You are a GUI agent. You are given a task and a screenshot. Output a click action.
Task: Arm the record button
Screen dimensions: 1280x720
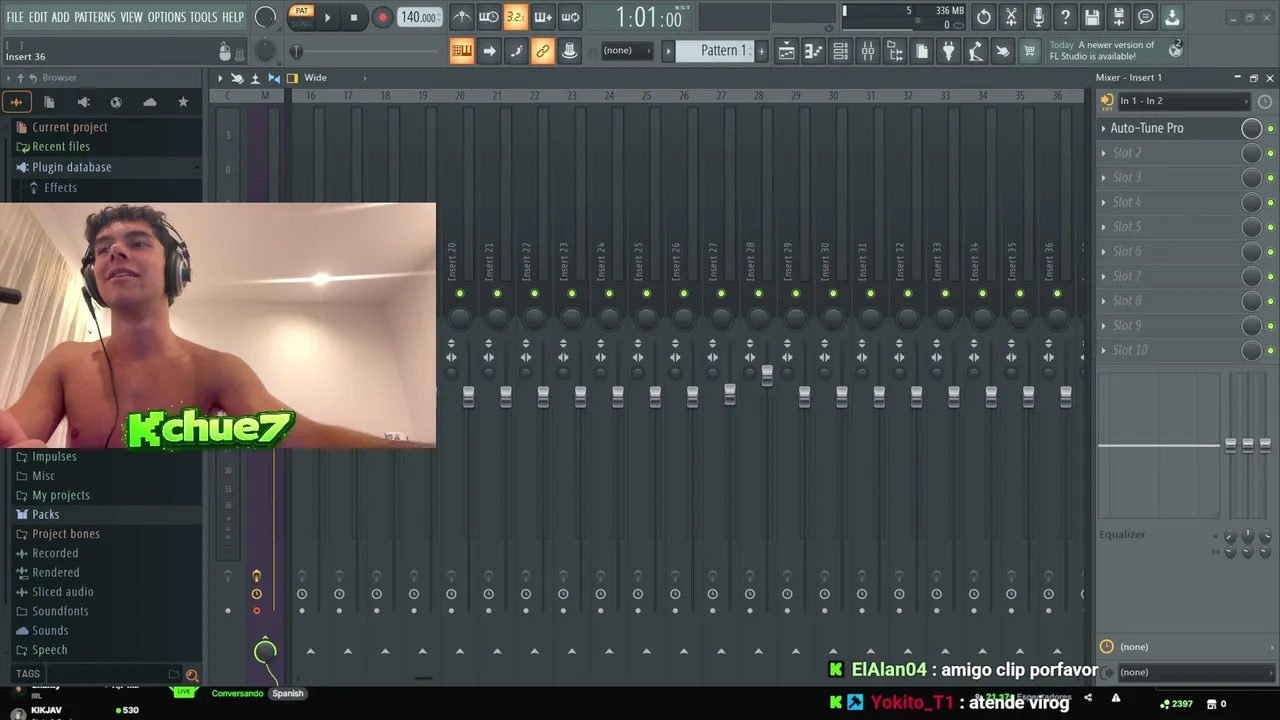(x=382, y=17)
